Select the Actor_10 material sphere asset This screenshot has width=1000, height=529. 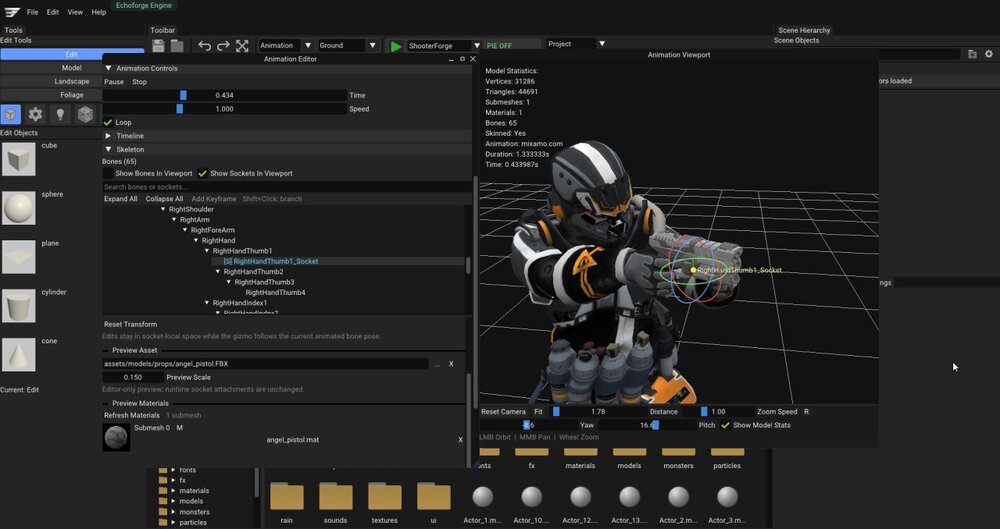tap(531, 496)
